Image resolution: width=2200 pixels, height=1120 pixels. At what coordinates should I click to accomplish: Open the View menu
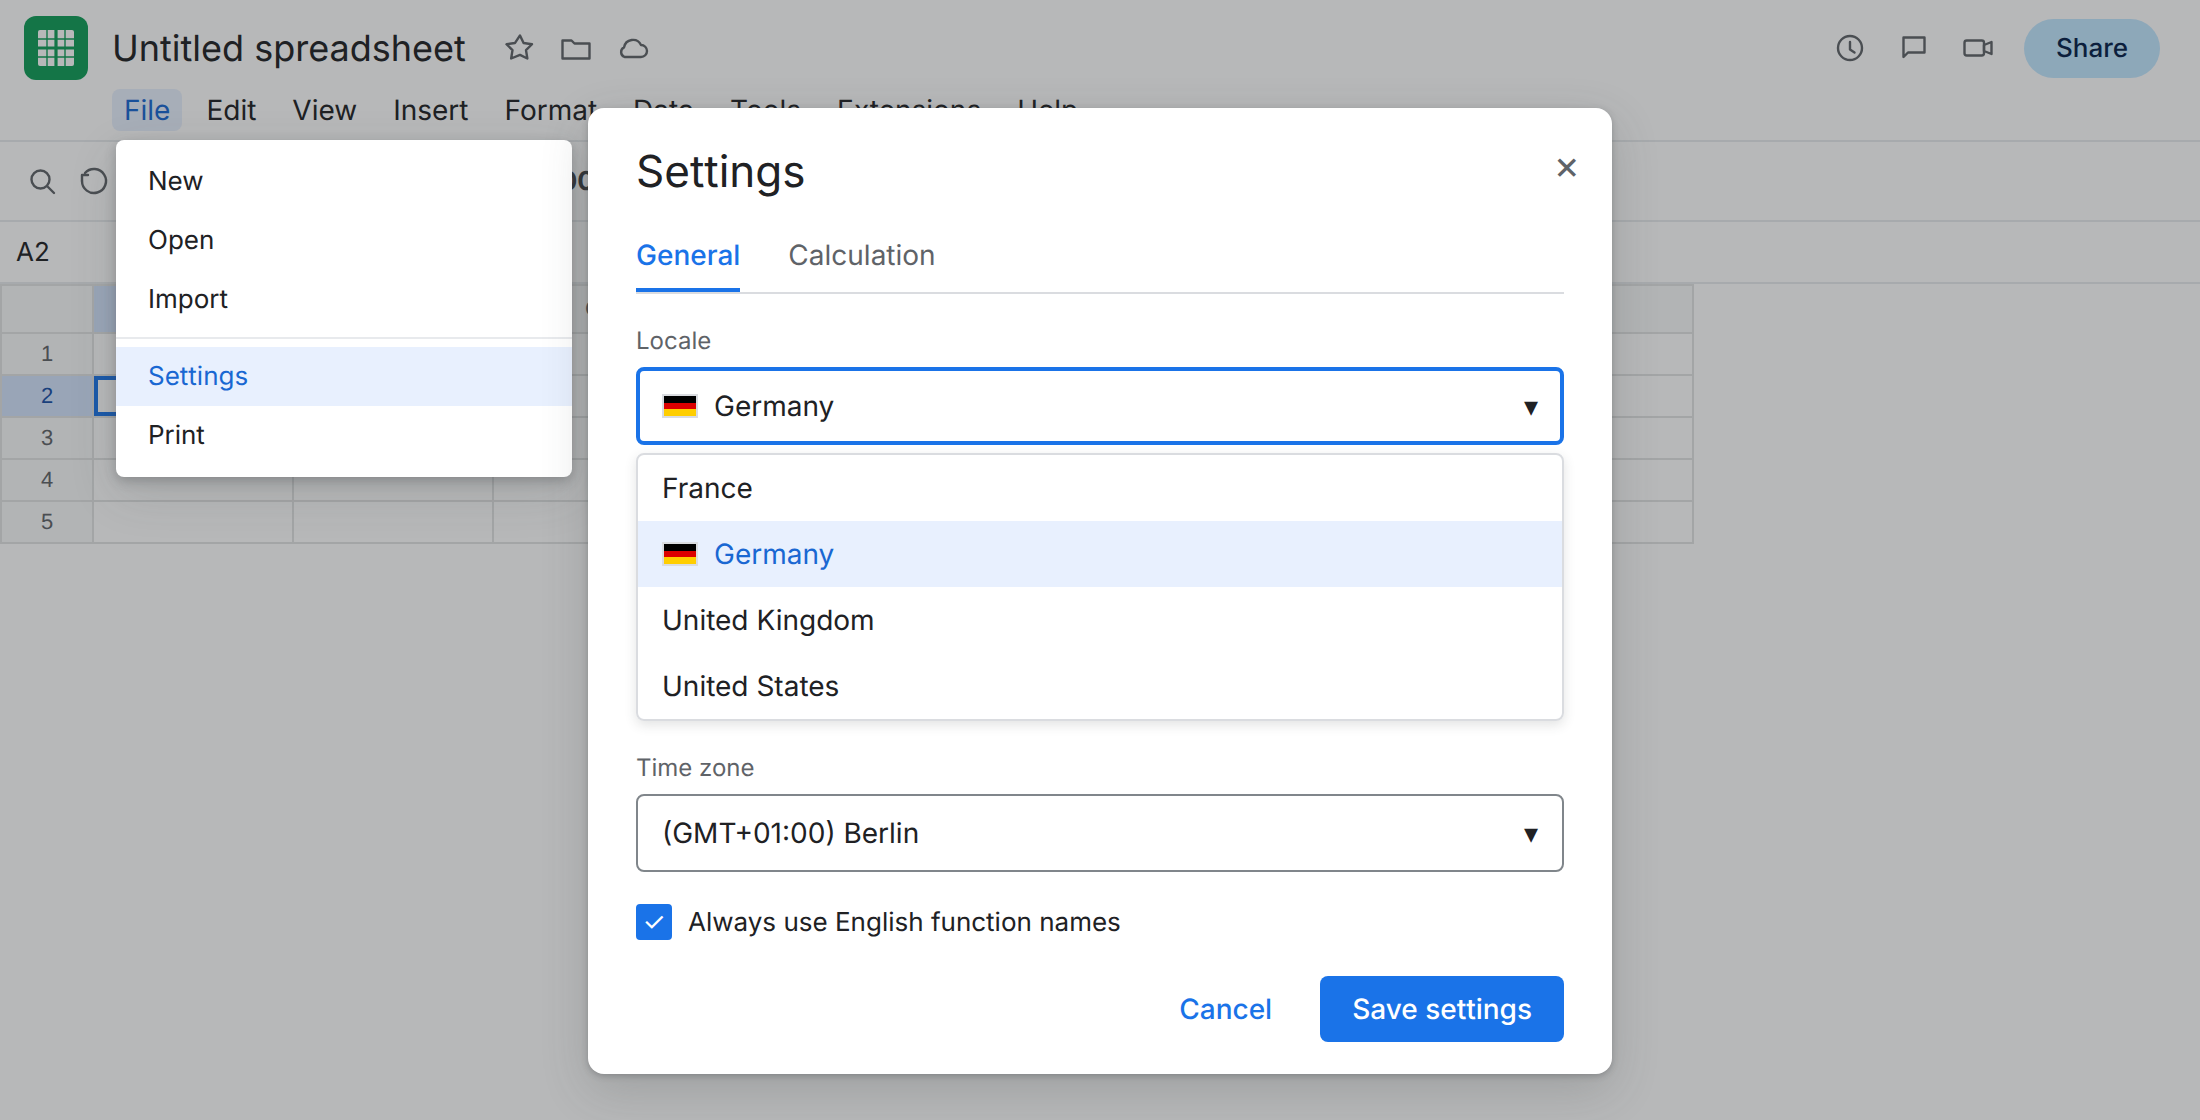pos(324,110)
